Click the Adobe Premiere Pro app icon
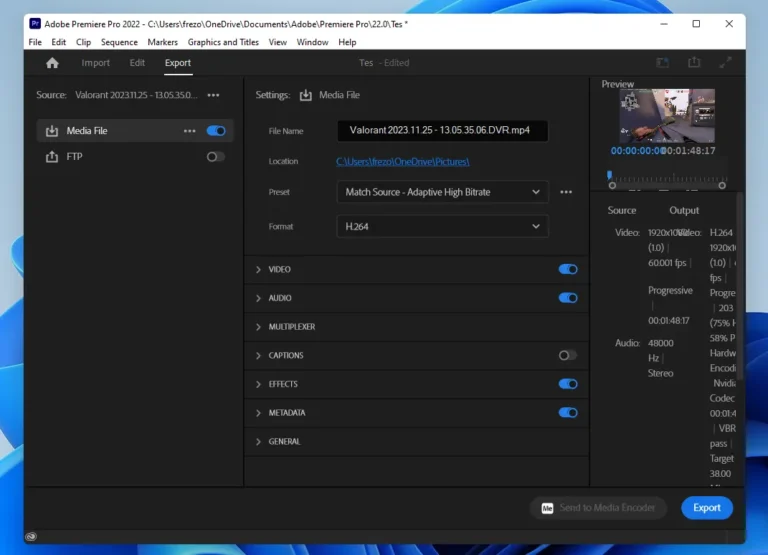Screen dimensions: 768x555 (35, 24)
